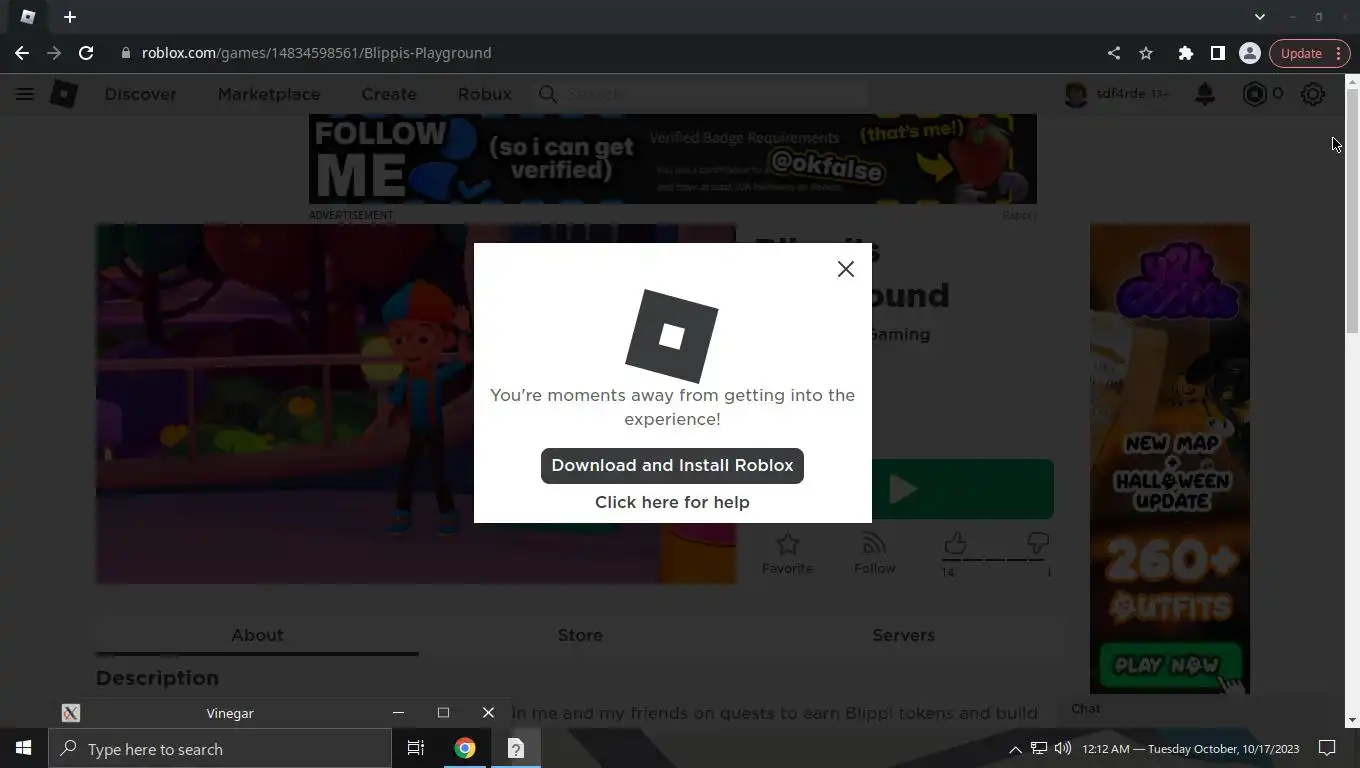Viewport: 1360px width, 768px height.
Task: Share this page icon
Action: pos(1114,53)
